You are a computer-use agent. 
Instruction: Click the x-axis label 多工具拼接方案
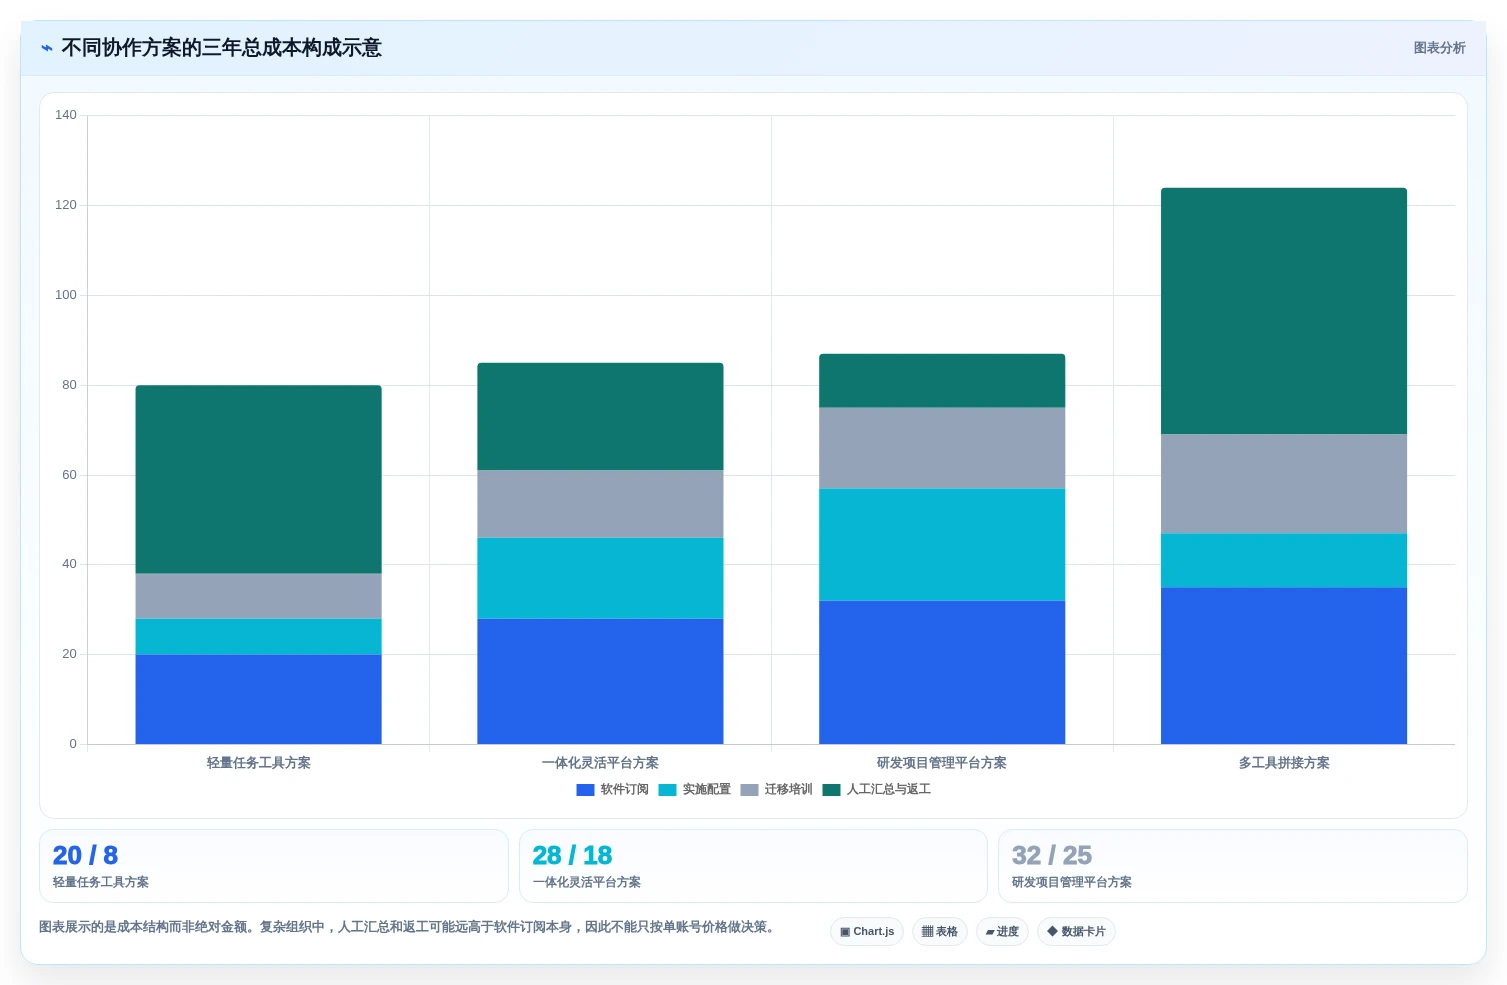1284,763
